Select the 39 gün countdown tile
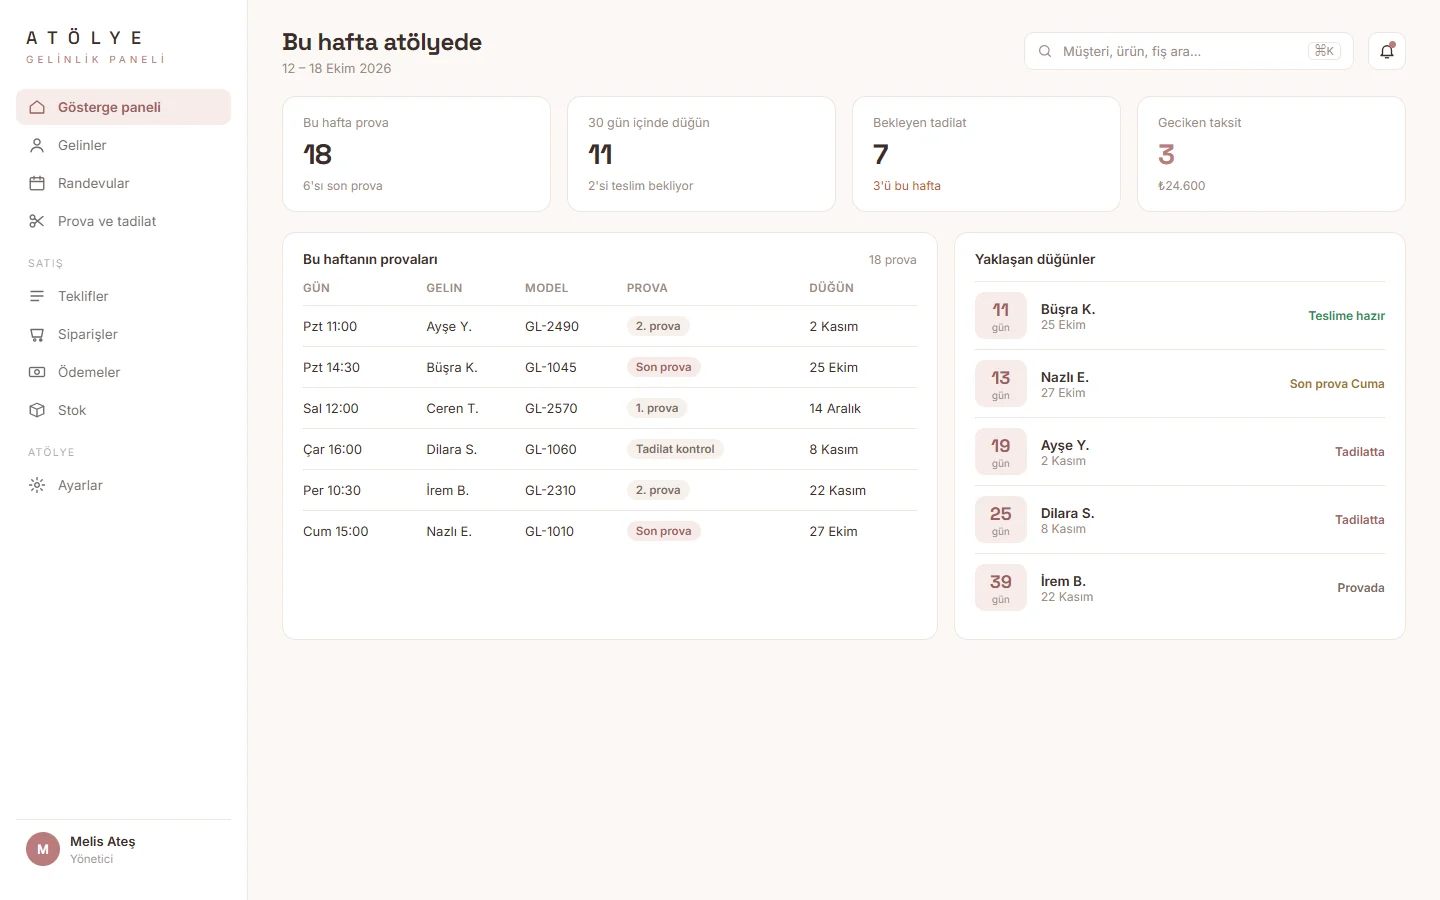Image resolution: width=1440 pixels, height=900 pixels. 1001,588
